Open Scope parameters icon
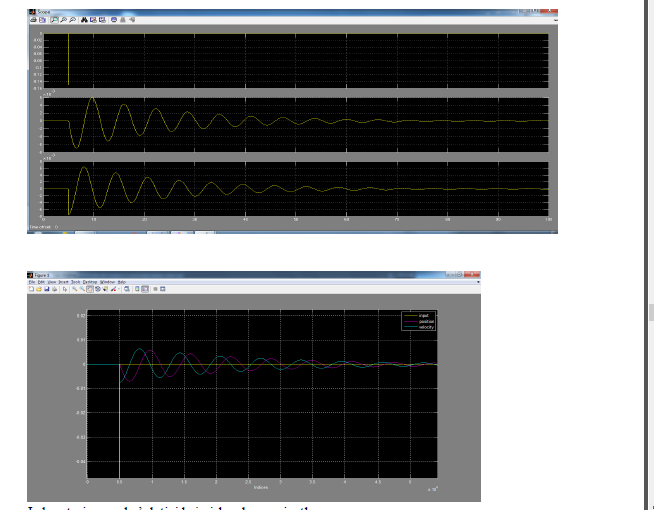 pyautogui.click(x=42, y=19)
